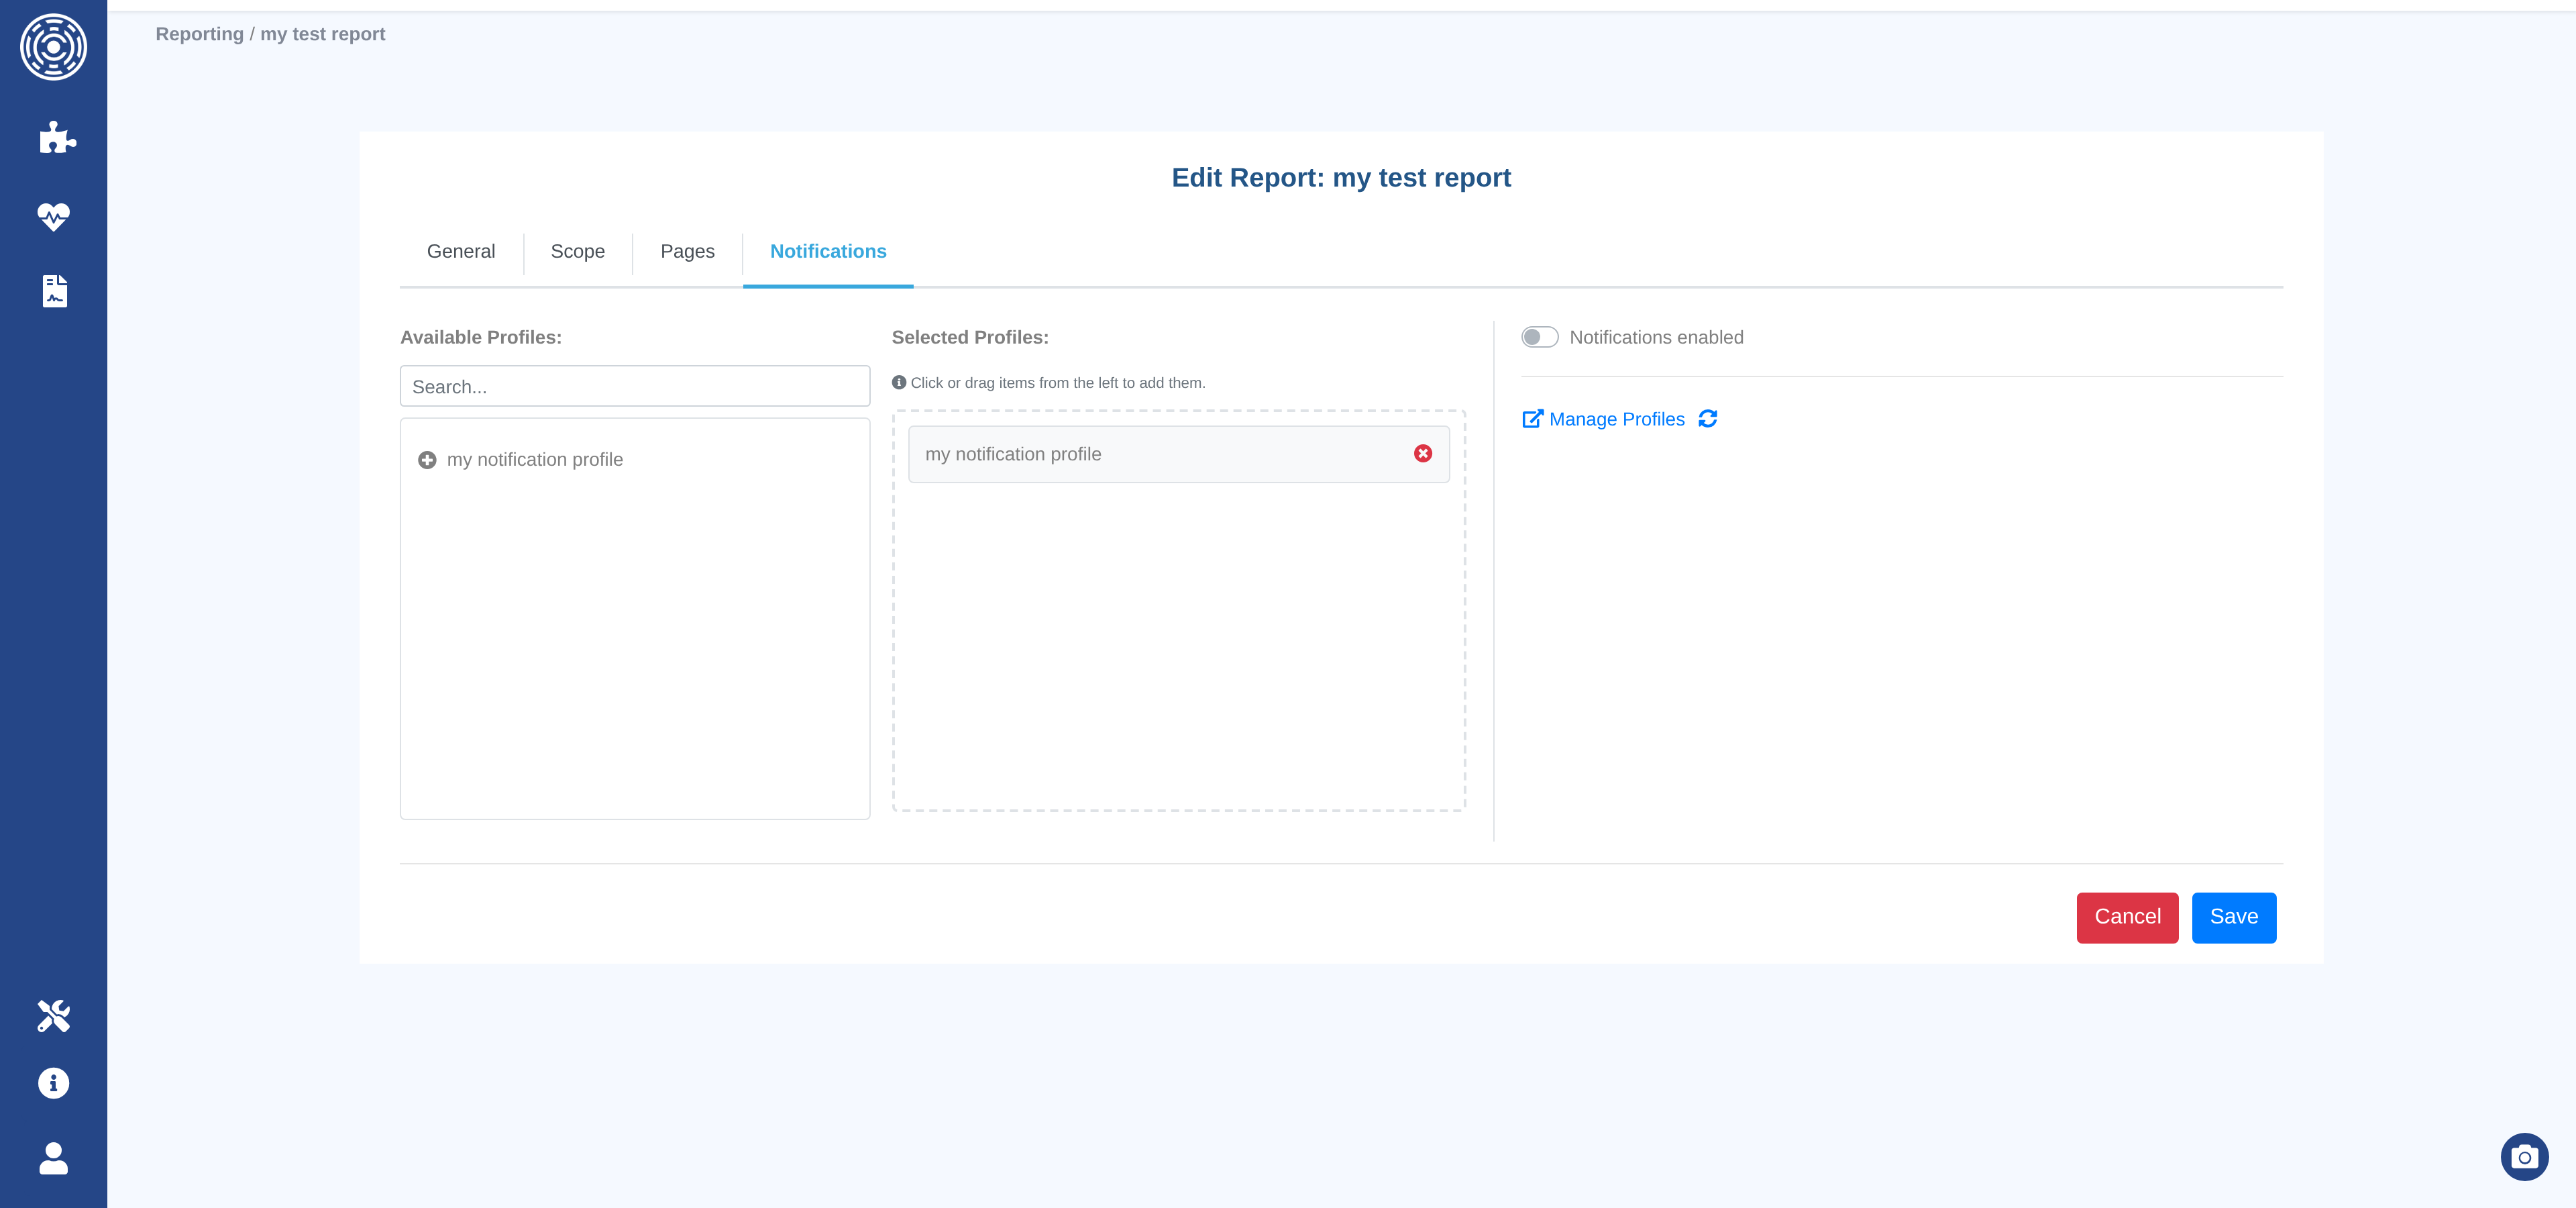Viewport: 2576px width, 1208px height.
Task: Open the reporting document sidebar icon
Action: tap(54, 291)
